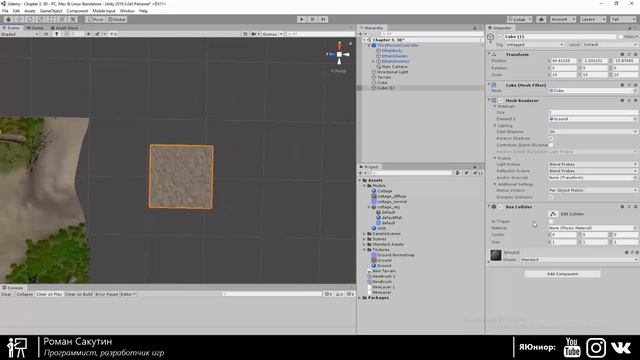Click the YouTube icon in banner

click(x=572, y=347)
